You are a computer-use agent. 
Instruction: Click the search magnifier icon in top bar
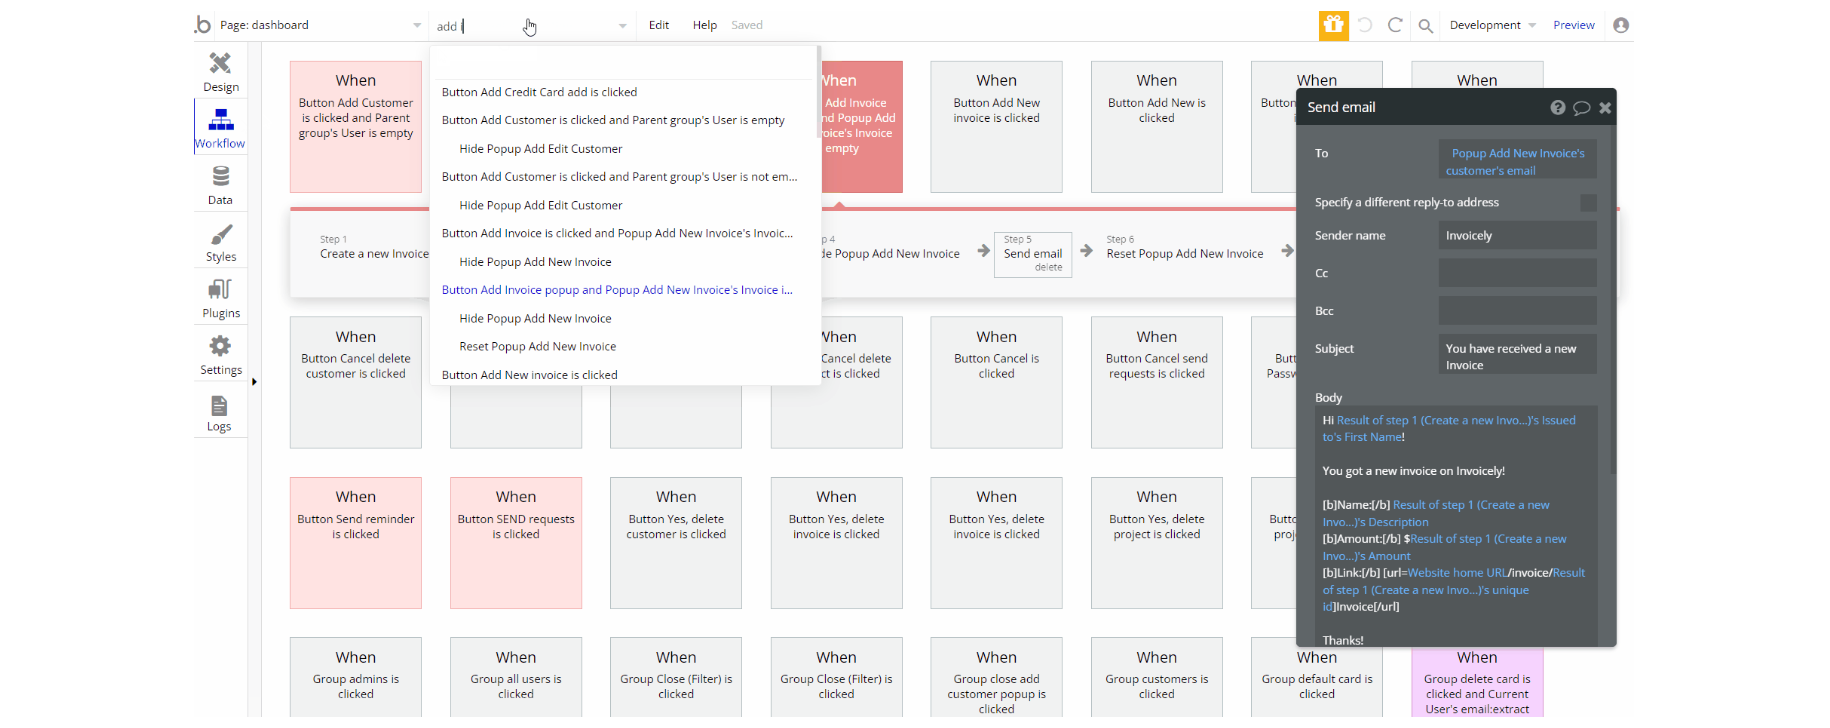point(1426,25)
